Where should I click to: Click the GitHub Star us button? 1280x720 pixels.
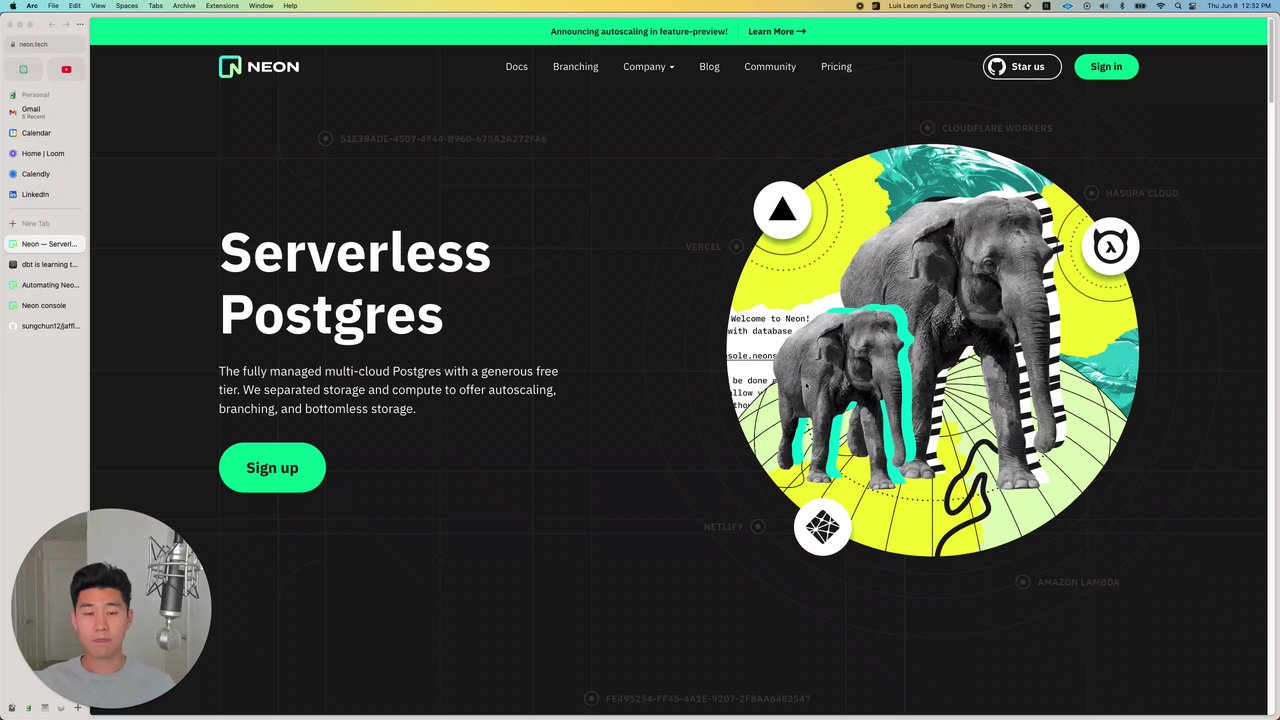click(1021, 67)
